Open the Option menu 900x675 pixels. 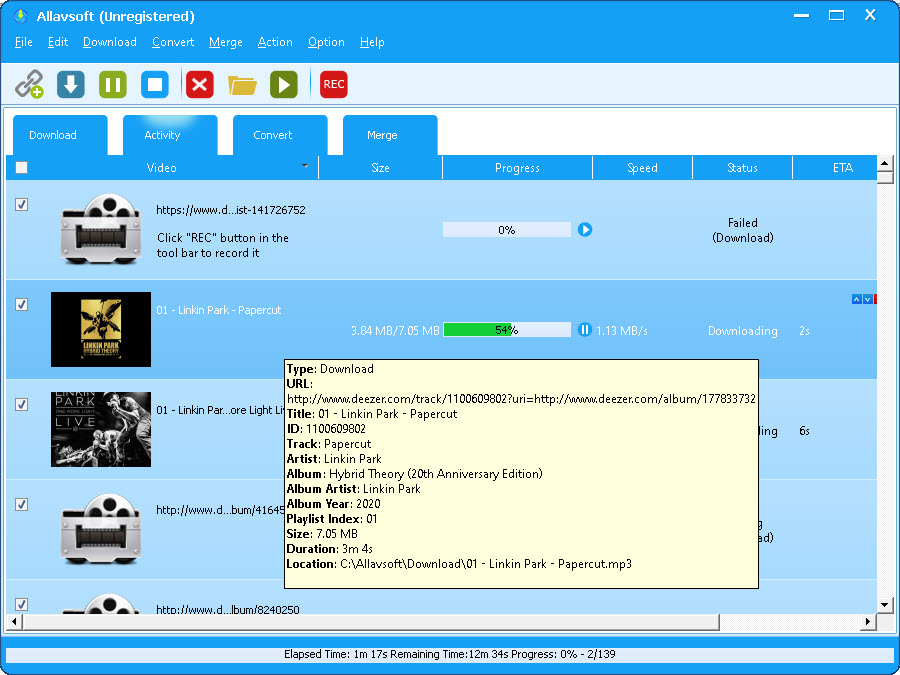[x=326, y=42]
